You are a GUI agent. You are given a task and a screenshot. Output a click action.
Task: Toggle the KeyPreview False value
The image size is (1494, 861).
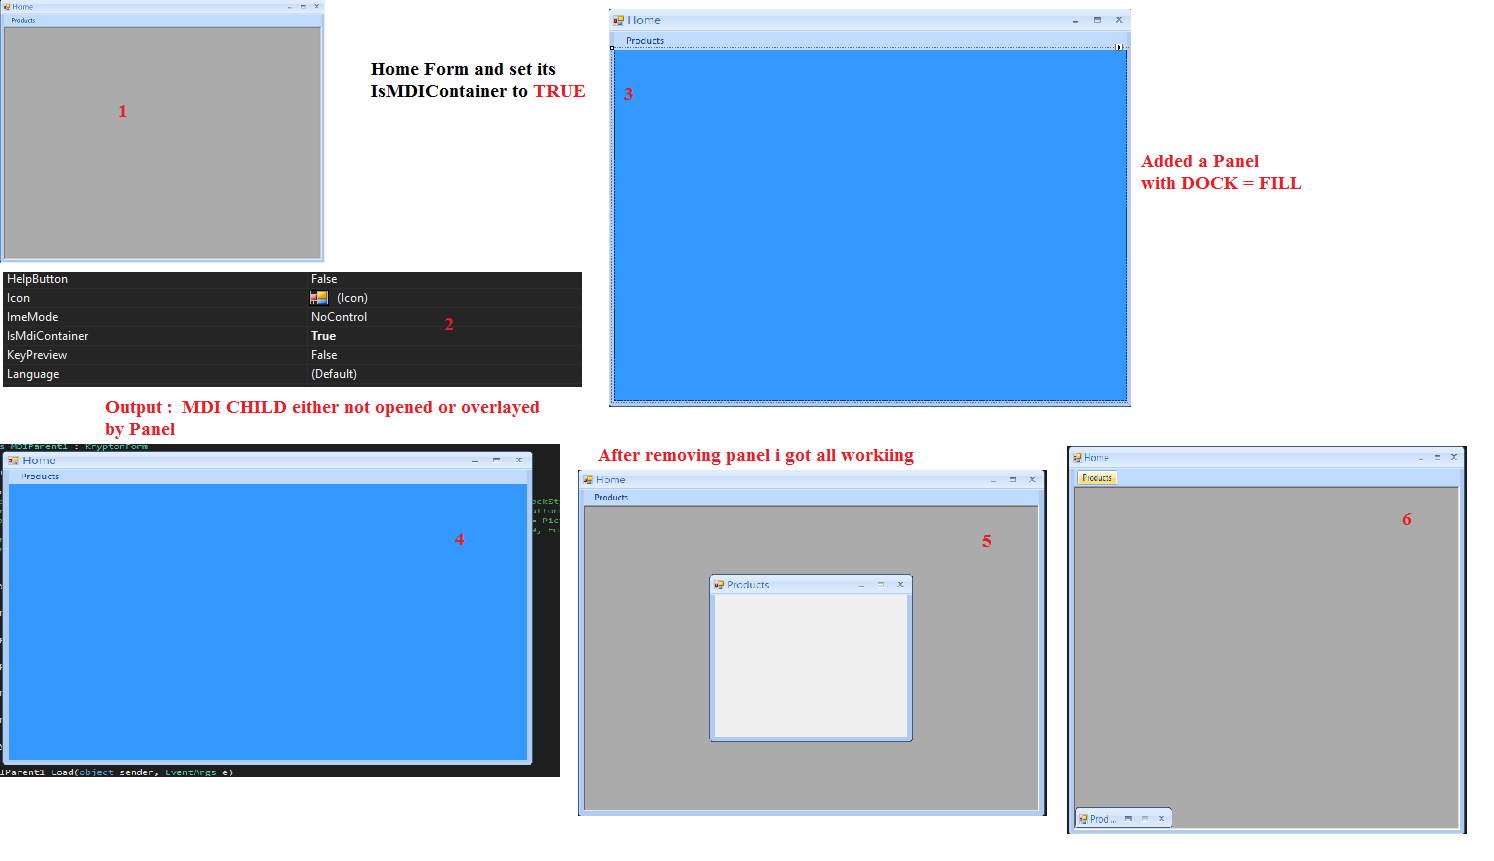pos(324,355)
